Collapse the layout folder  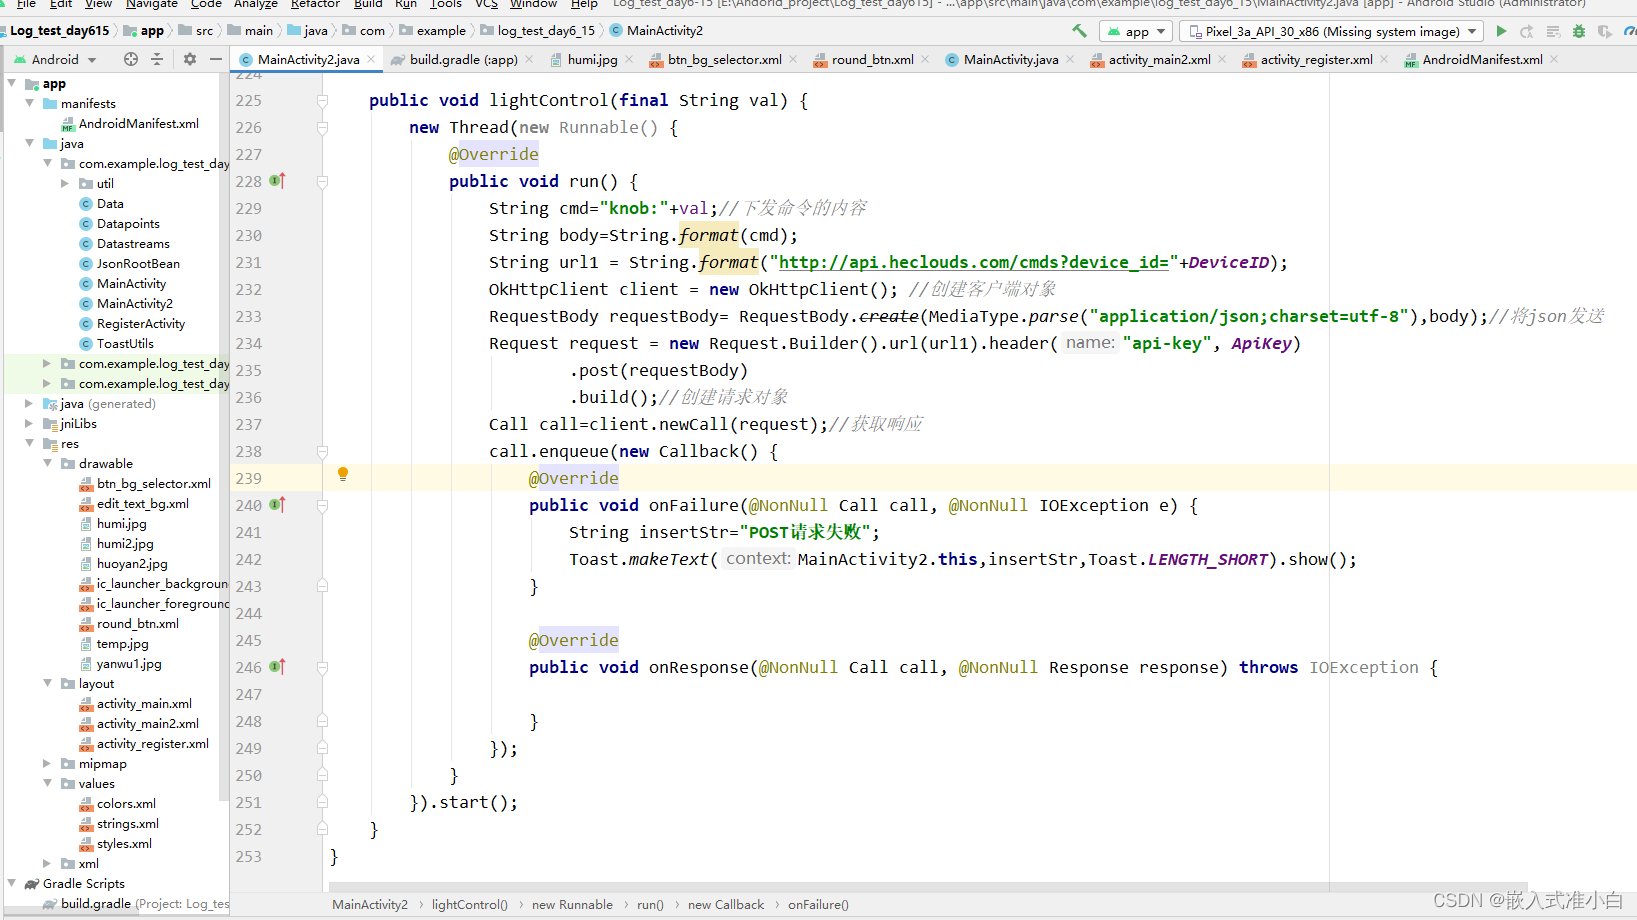[47, 683]
